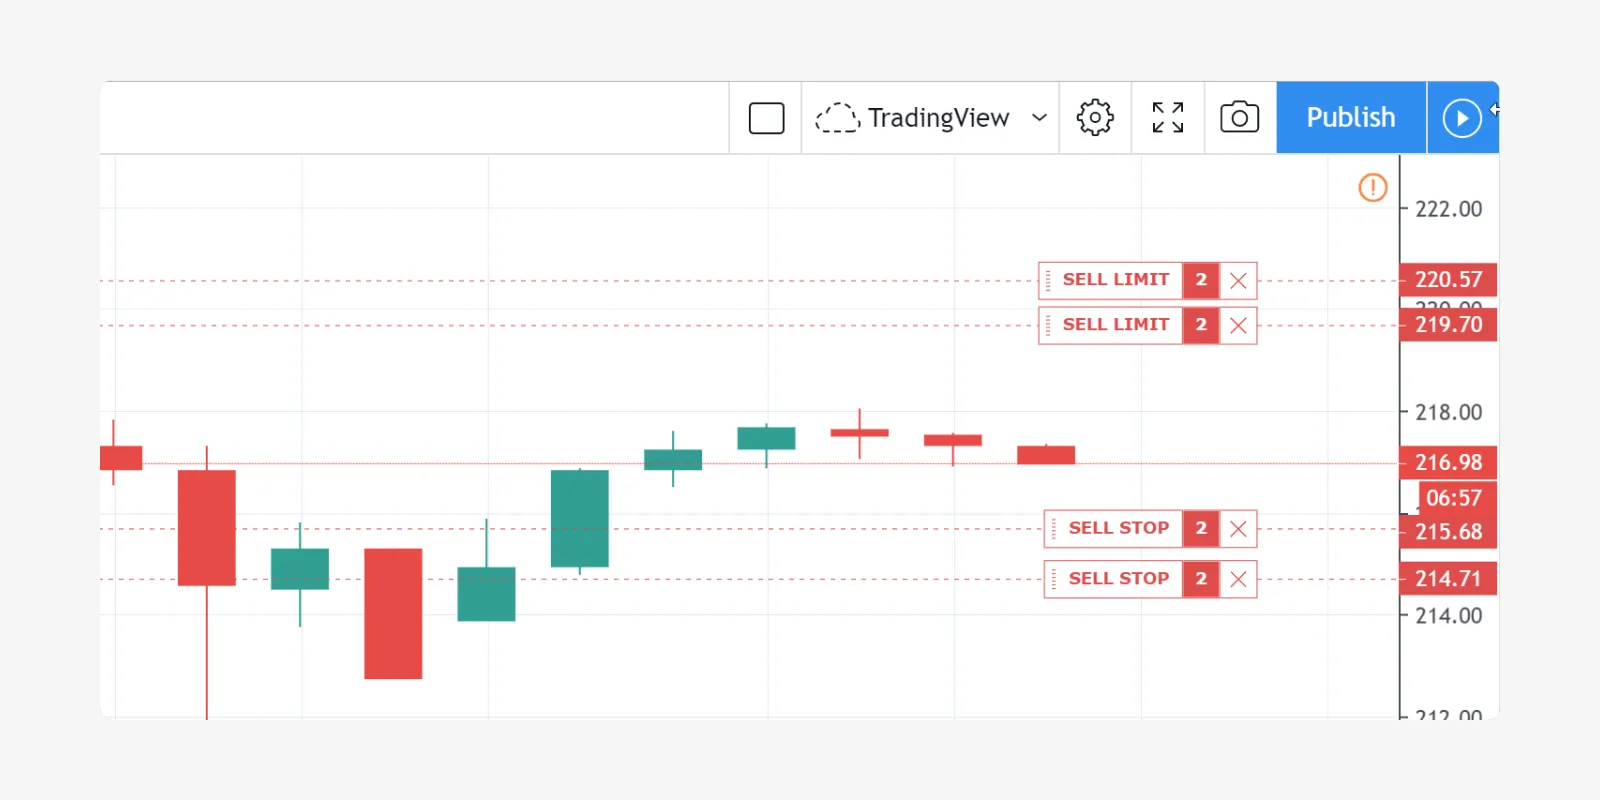The width and height of the screenshot is (1600, 800).
Task: Open the TradingView layout dropdown
Action: click(x=1039, y=118)
